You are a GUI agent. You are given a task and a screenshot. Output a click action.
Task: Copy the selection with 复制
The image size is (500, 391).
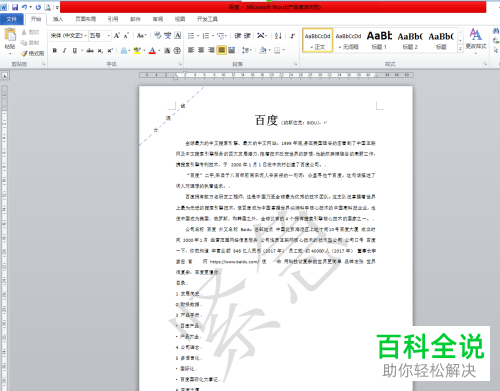point(30,43)
